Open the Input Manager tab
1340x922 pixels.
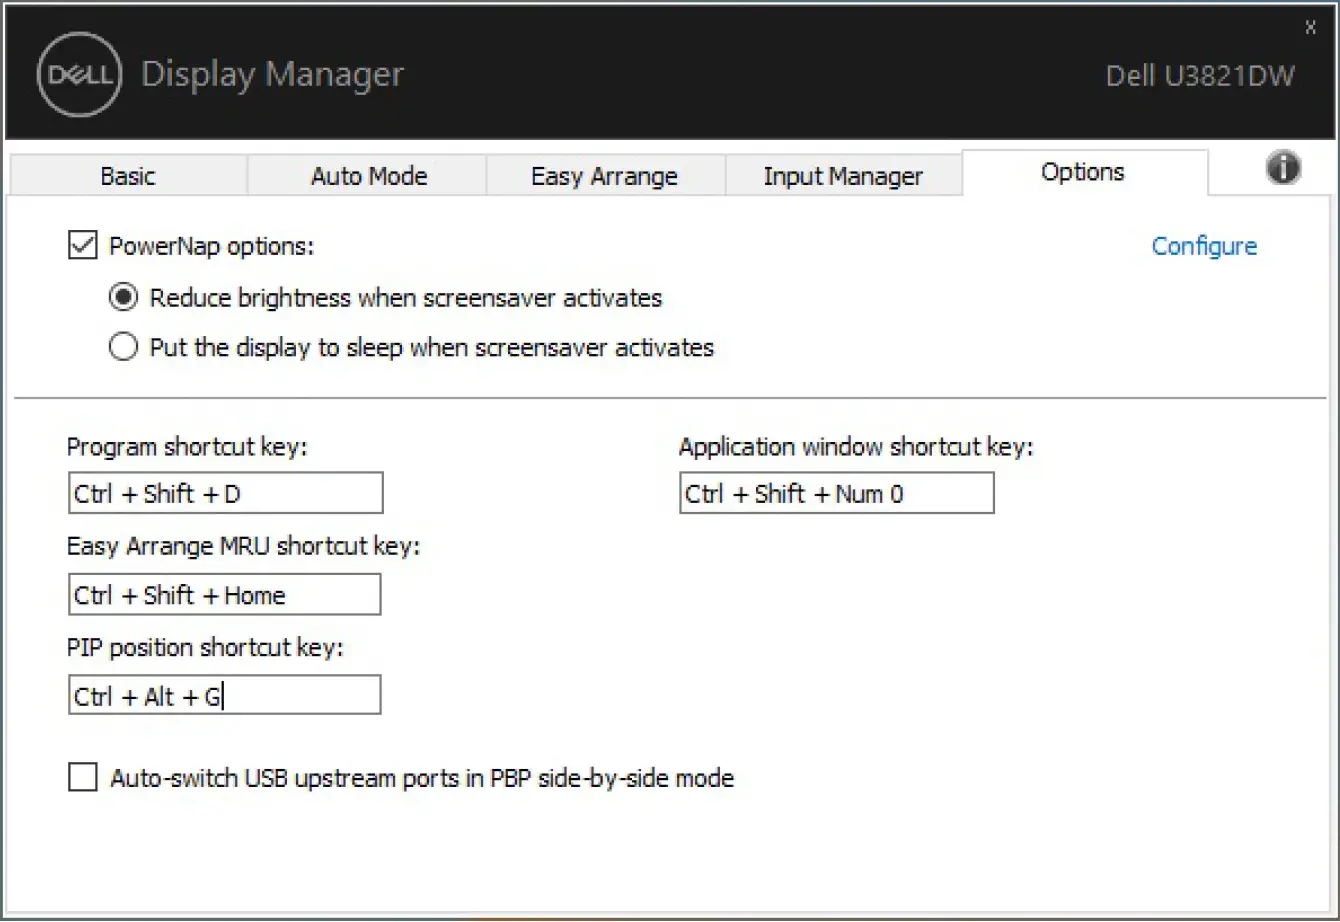click(843, 176)
